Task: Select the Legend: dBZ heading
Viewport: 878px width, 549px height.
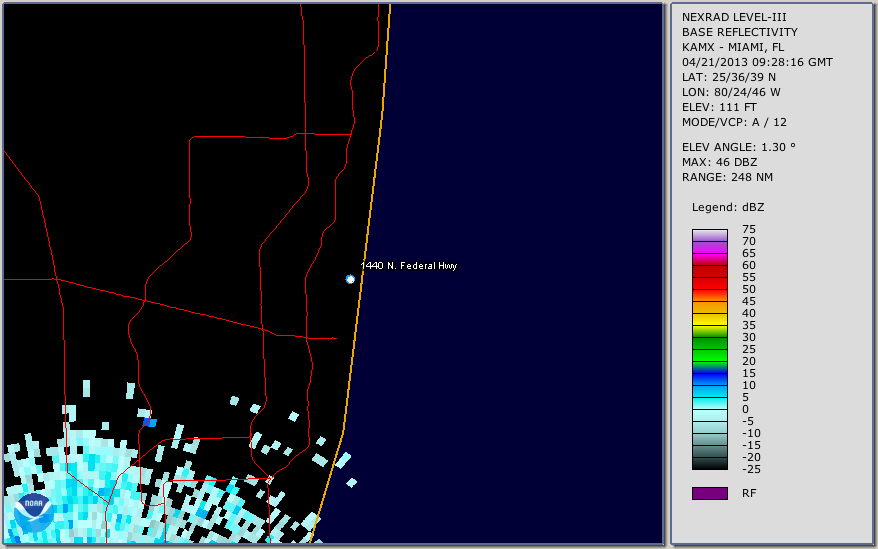Action: [728, 207]
